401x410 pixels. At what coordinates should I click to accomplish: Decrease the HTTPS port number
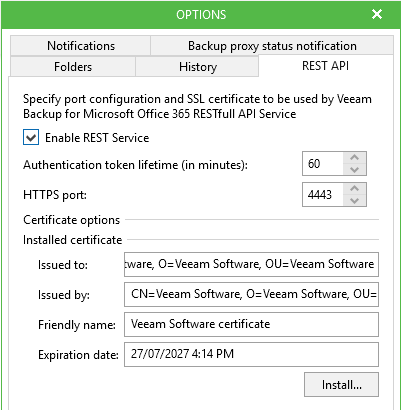tap(355, 200)
